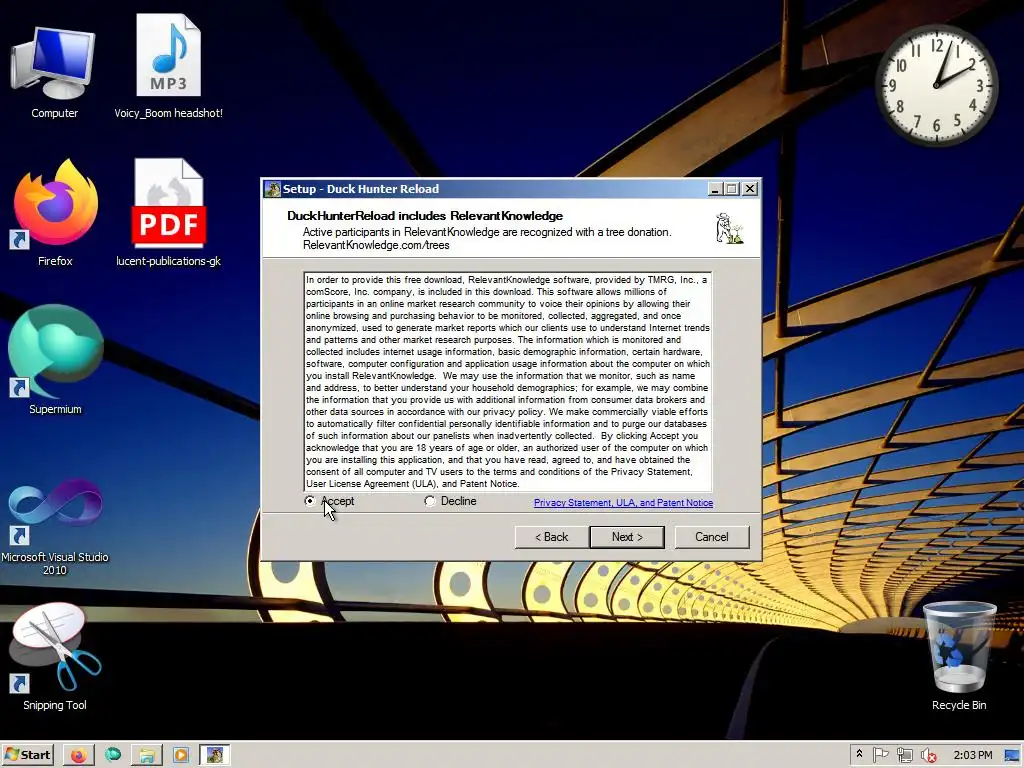This screenshot has height=768, width=1024.
Task: Click the Duck Hunter setup taskbar button
Action: click(215, 755)
